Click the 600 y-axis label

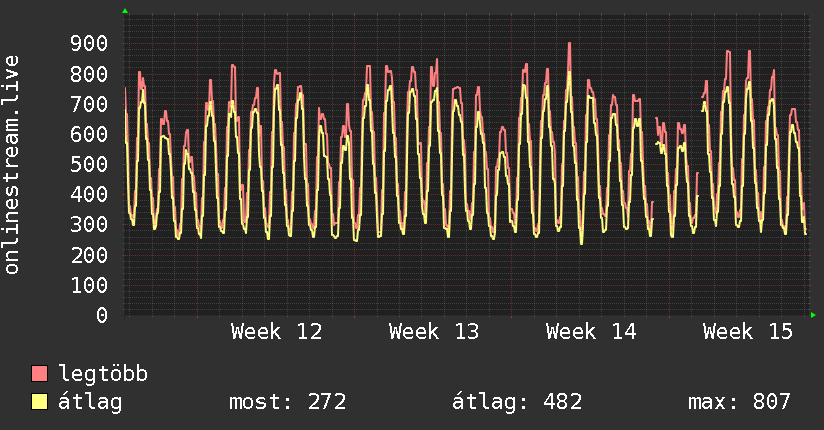89,134
